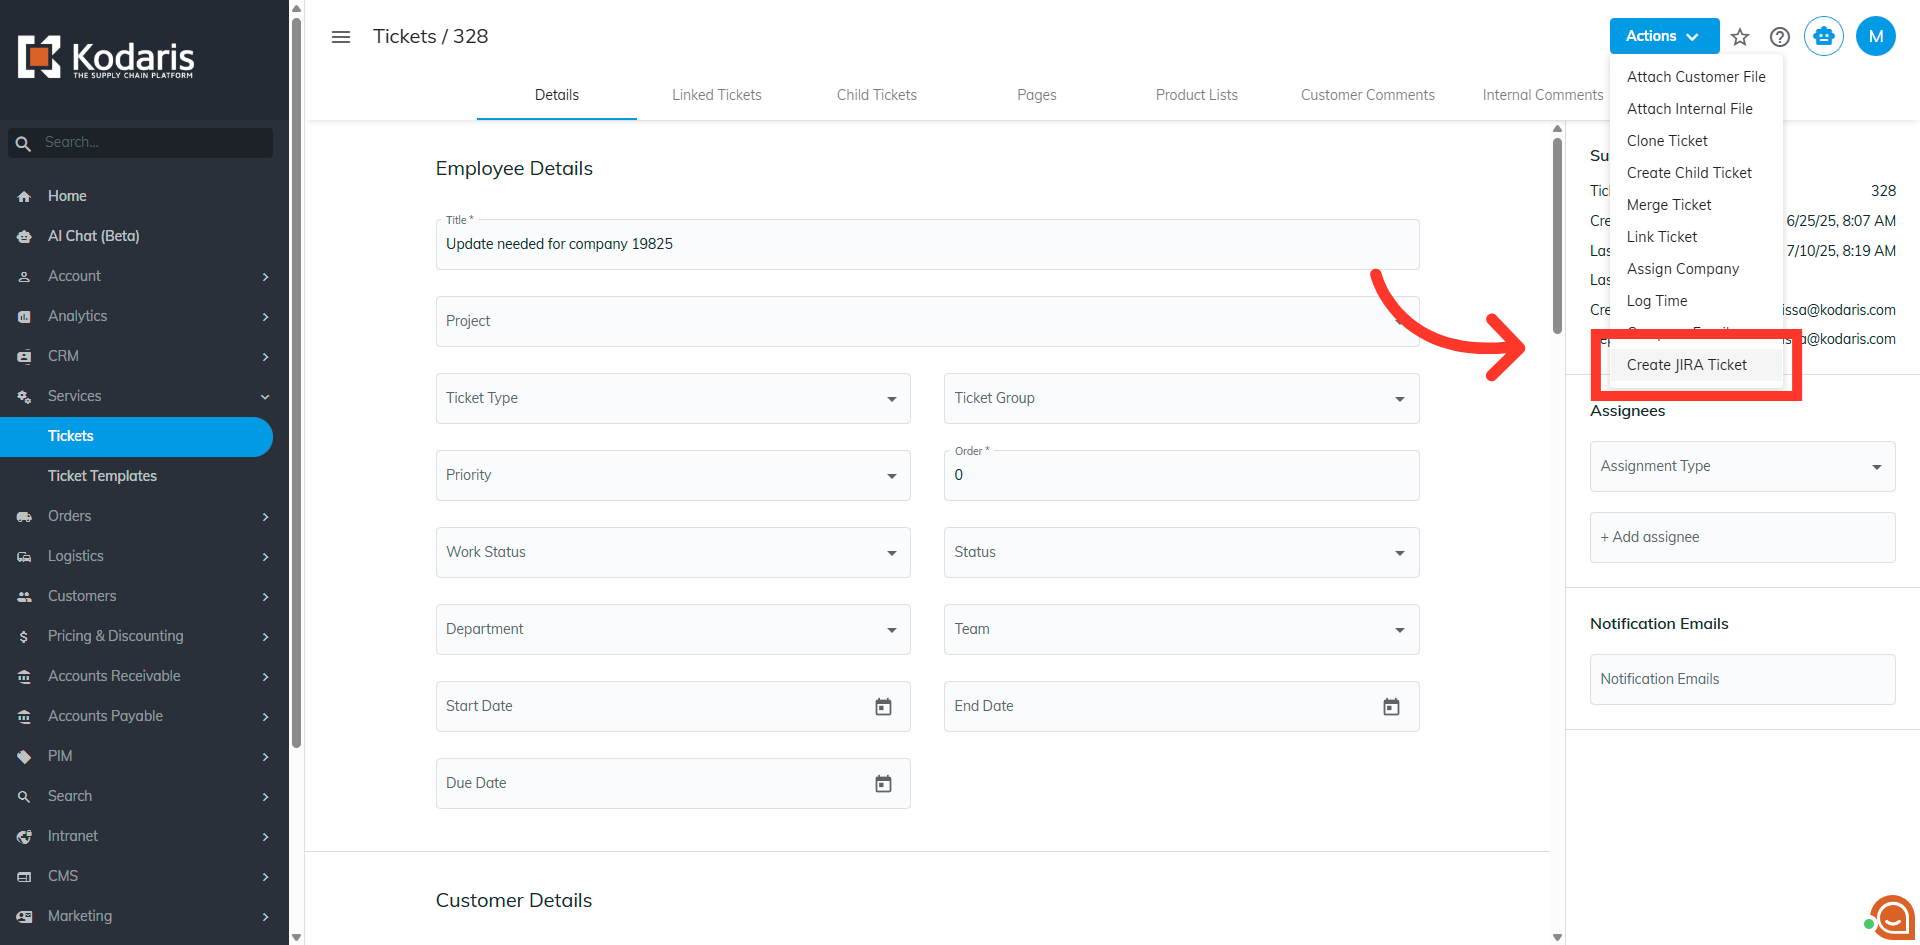Click the Intranet globe icon
Viewport: 1920px width, 945px height.
pos(24,837)
